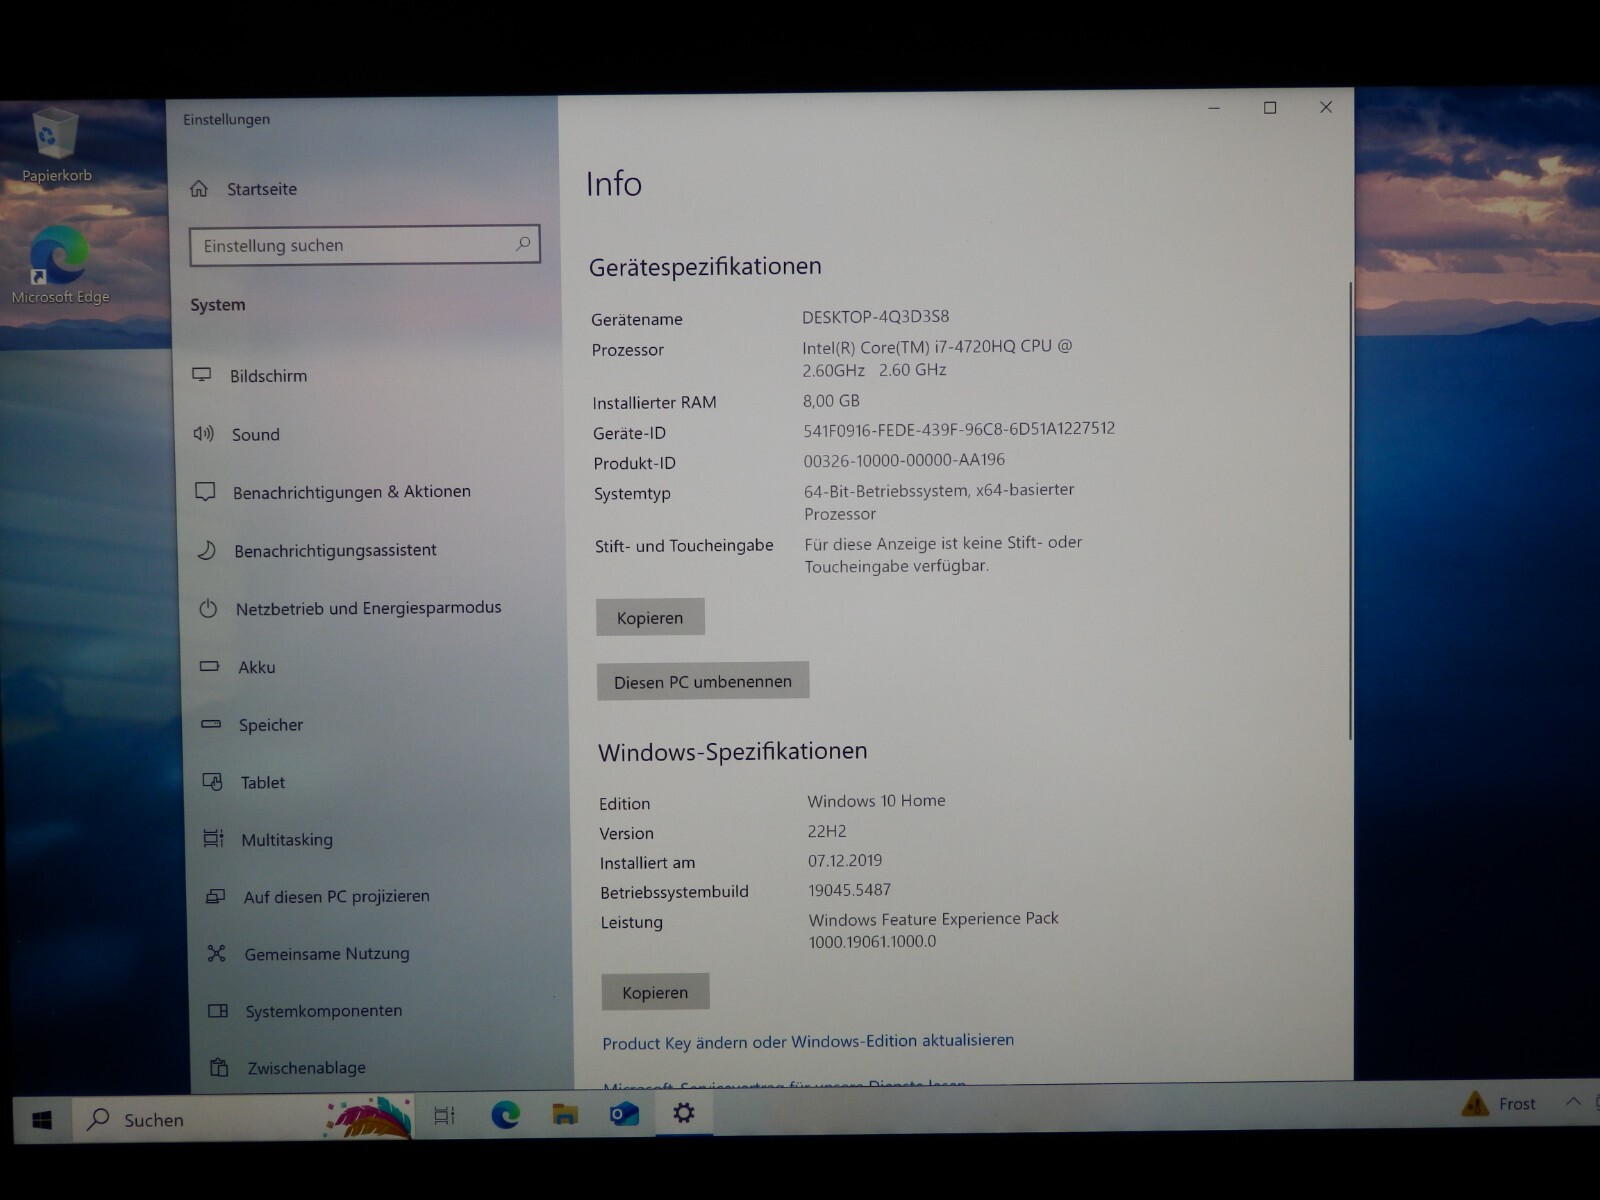Open Product Key ändern oder Windows-Edition aktualisieren link
This screenshot has width=1600, height=1200.
coord(808,1041)
